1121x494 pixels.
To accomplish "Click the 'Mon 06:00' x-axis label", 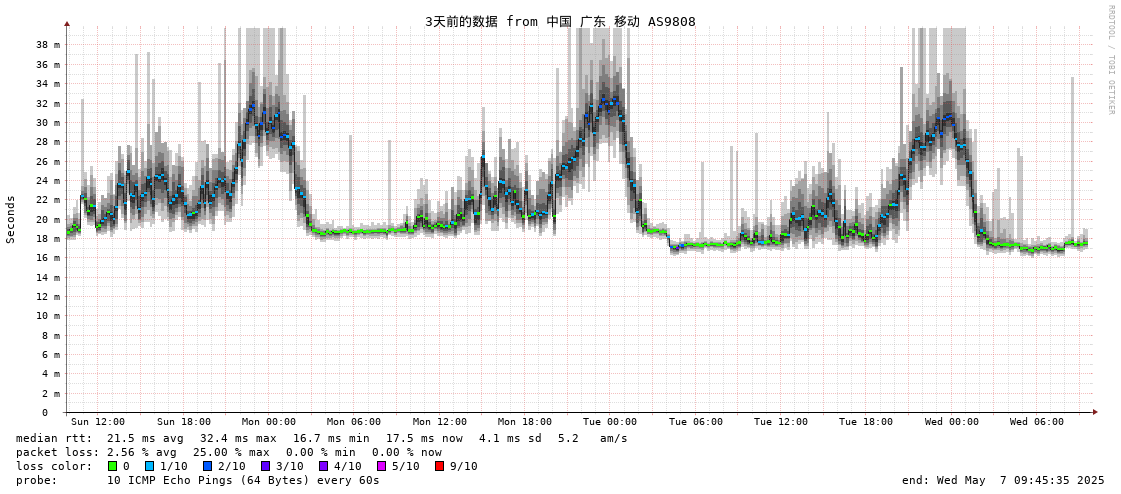I will tap(354, 422).
